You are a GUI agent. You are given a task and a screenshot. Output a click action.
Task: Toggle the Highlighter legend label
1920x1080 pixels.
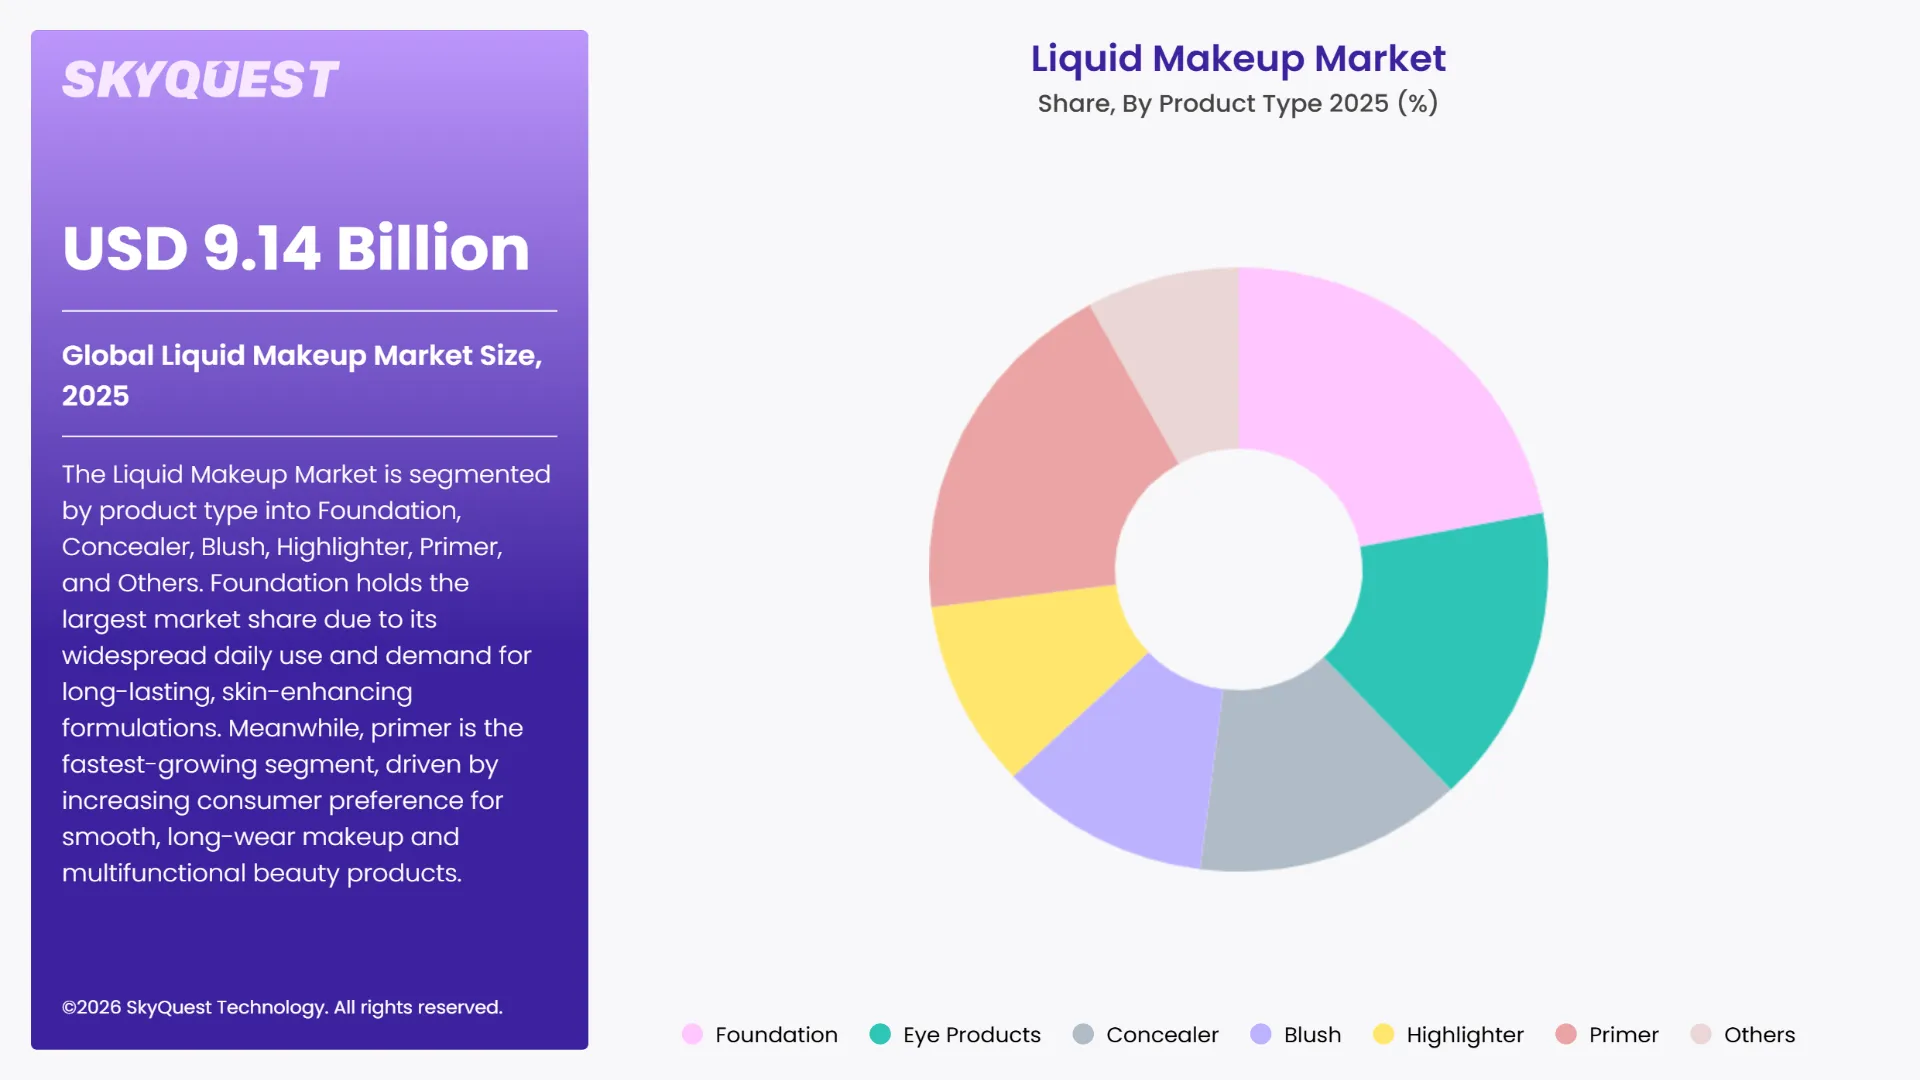point(1465,1035)
